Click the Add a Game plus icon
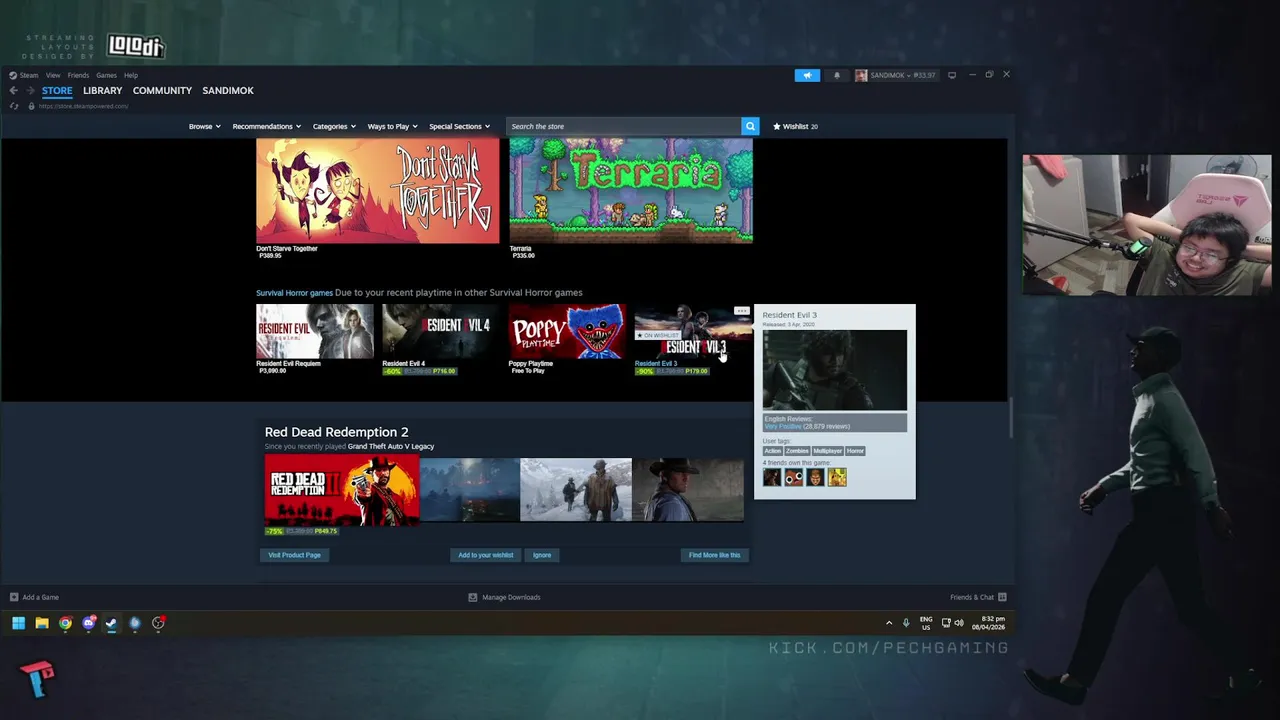 pos(14,597)
